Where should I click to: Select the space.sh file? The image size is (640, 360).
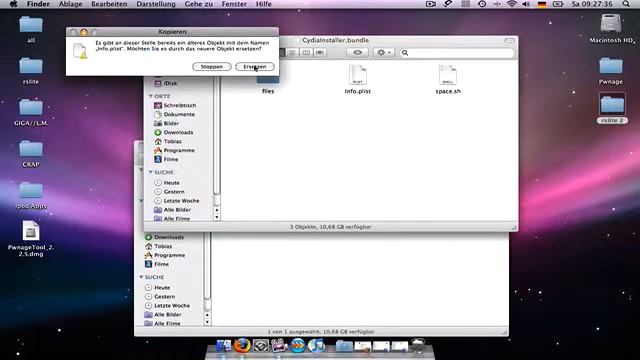pos(448,80)
